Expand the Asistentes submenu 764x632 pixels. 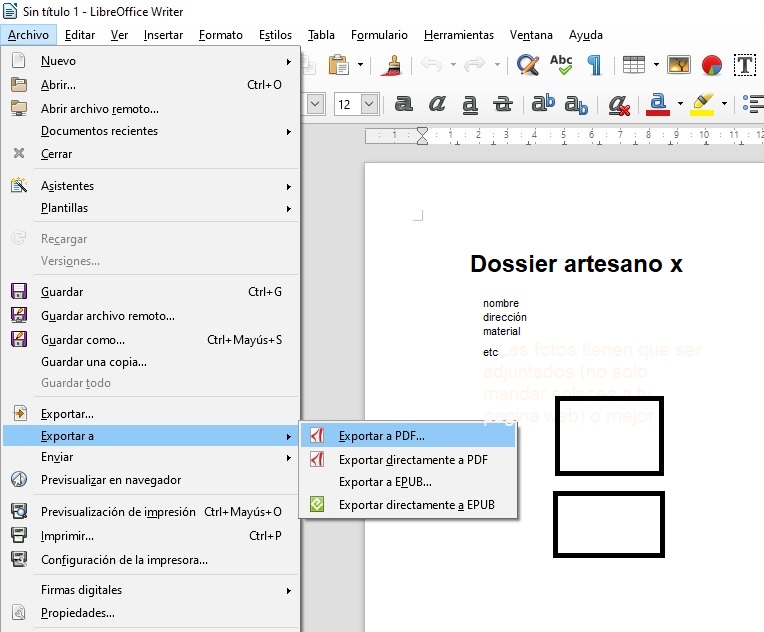(x=151, y=186)
